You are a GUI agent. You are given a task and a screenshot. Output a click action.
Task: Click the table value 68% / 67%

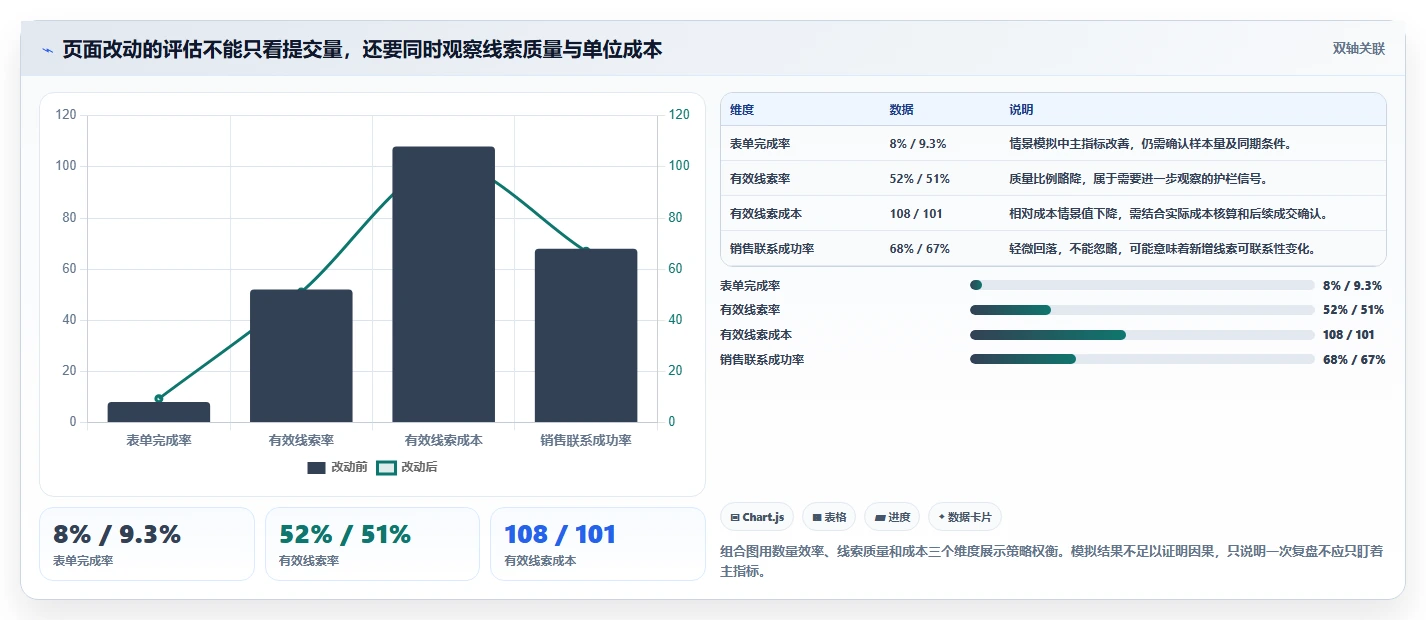pos(919,249)
